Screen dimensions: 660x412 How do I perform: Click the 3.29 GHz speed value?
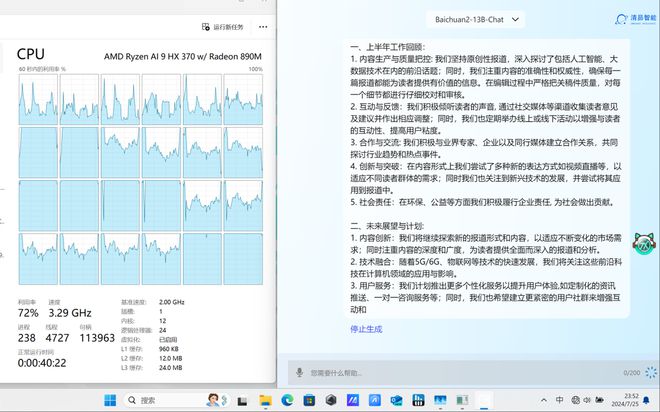point(70,313)
